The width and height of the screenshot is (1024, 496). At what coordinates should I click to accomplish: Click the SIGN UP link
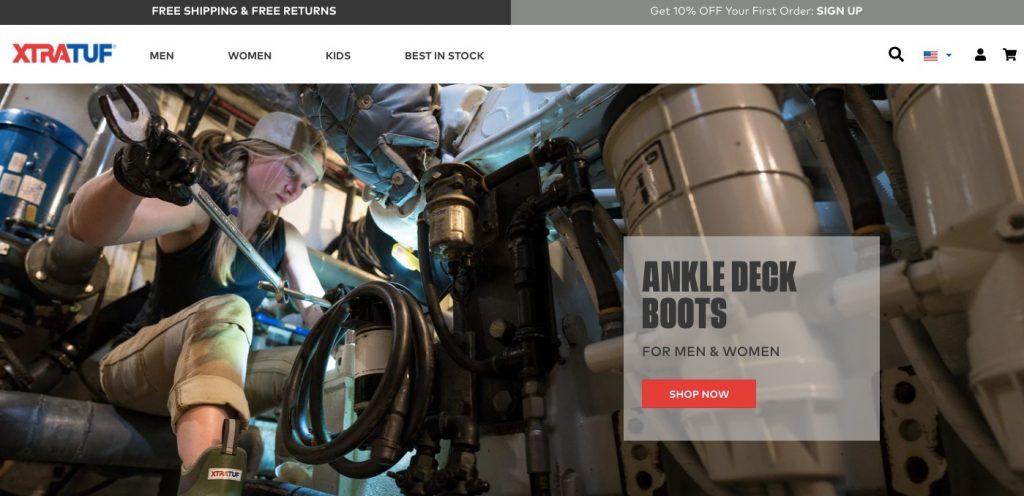click(839, 11)
